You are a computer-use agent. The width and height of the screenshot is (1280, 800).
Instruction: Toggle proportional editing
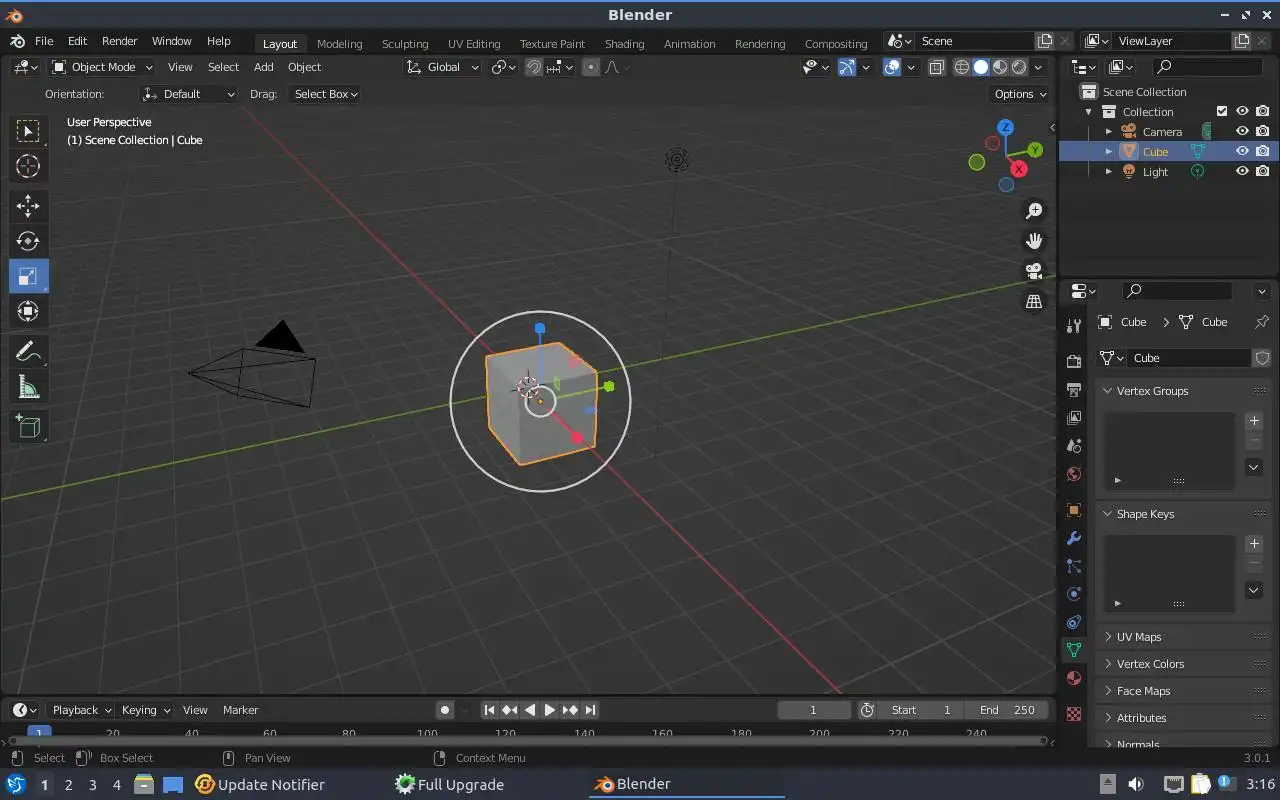(591, 67)
